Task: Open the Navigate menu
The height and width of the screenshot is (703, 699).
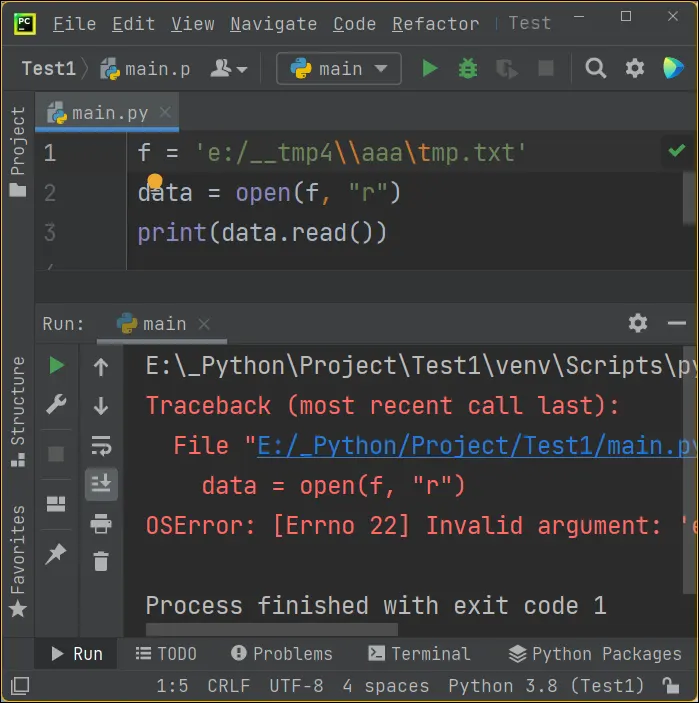Action: [274, 24]
